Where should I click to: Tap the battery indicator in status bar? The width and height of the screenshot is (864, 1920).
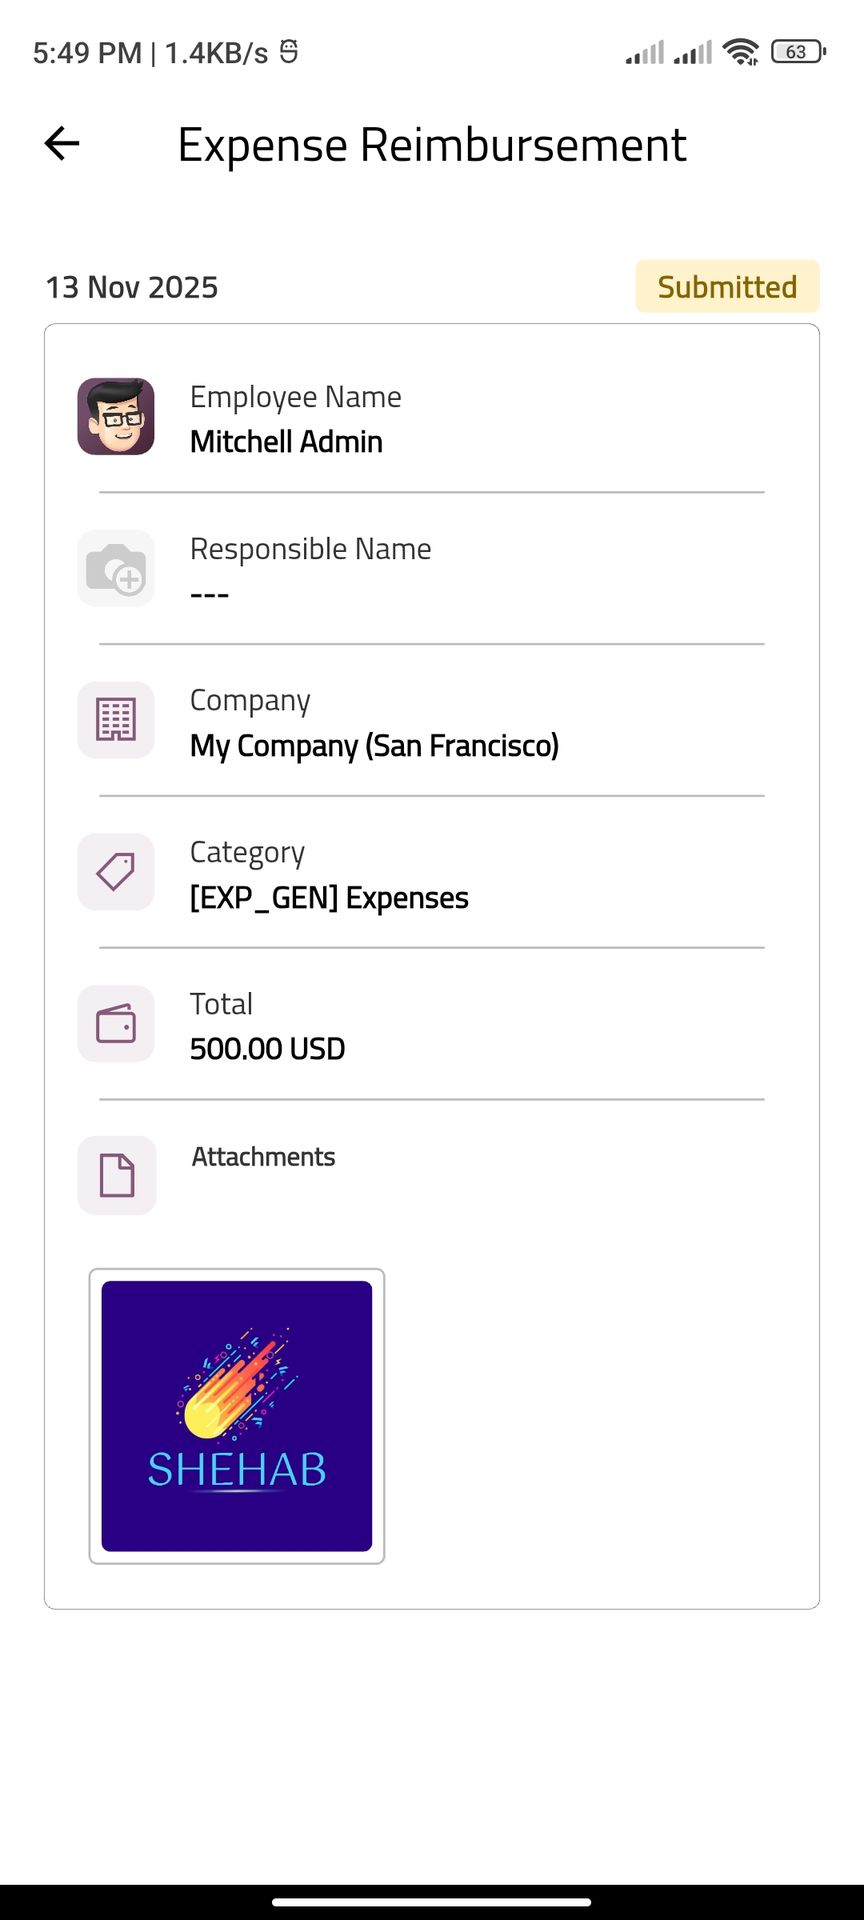click(x=798, y=52)
